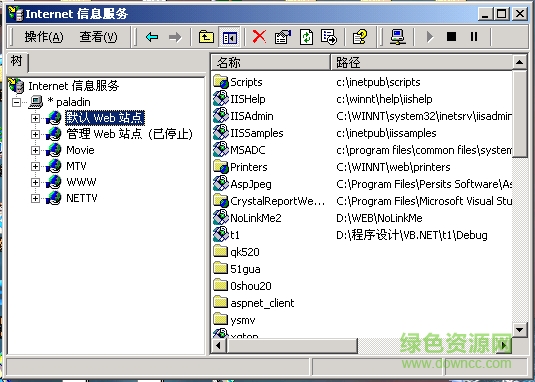The image size is (535, 382).
Task: Click the Back arrow toolbar icon
Action: click(x=151, y=37)
